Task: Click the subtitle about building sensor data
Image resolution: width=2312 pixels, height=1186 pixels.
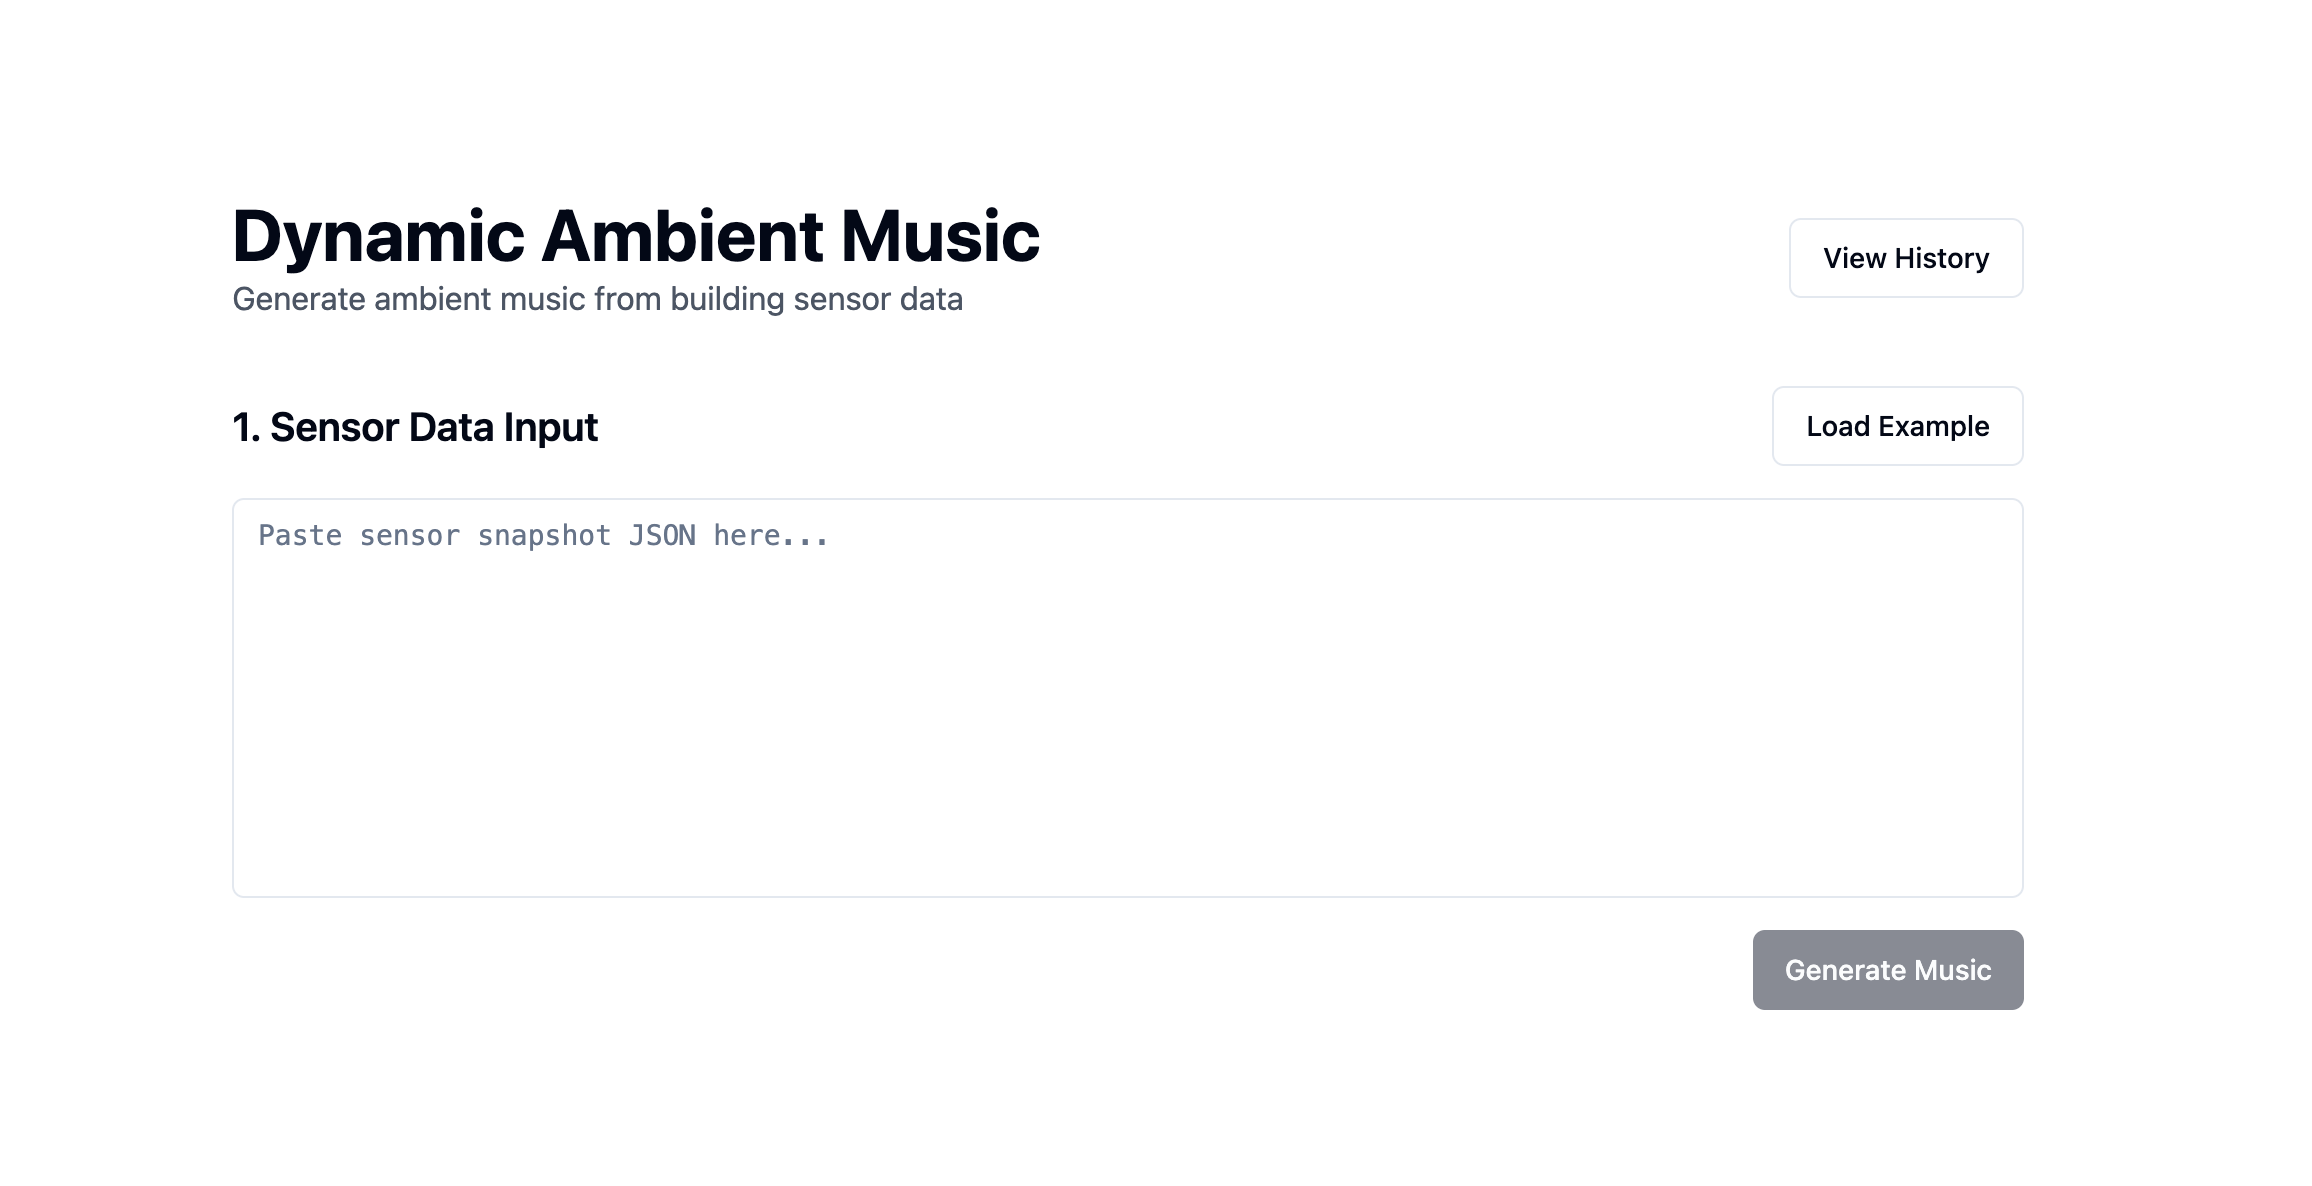Action: (x=597, y=299)
